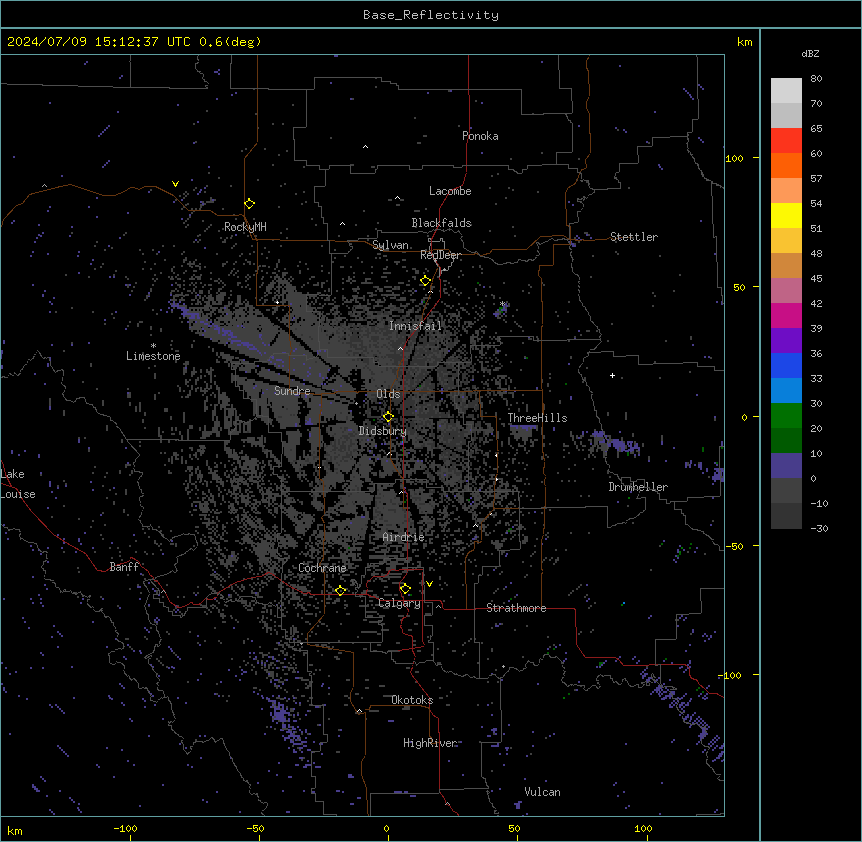This screenshot has height=842, width=862.
Task: Select the Stettler city label
Action: click(x=634, y=237)
